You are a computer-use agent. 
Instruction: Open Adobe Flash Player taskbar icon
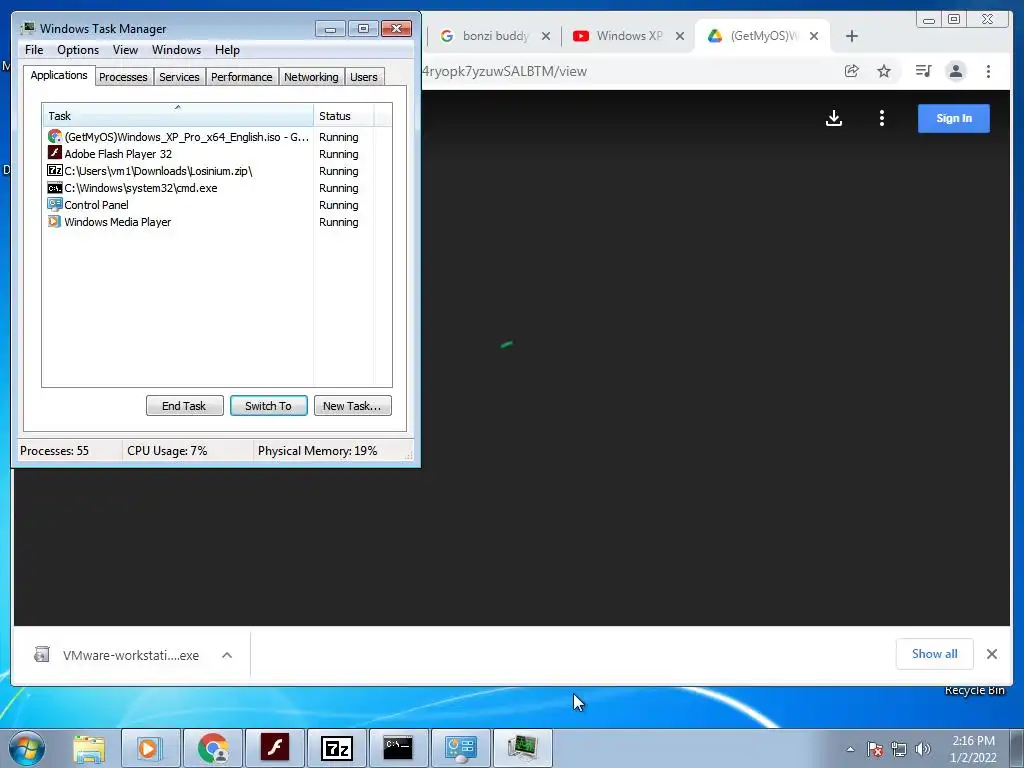[x=275, y=748]
